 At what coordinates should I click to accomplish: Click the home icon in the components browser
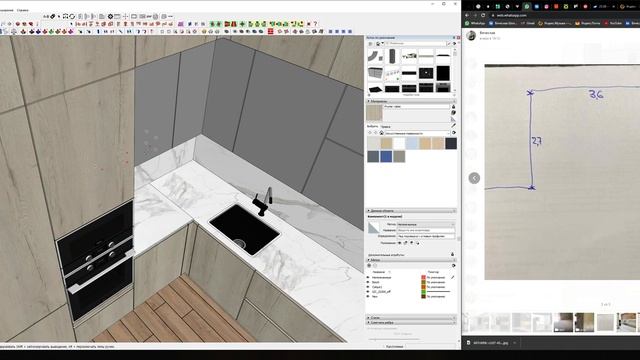[x=378, y=44]
